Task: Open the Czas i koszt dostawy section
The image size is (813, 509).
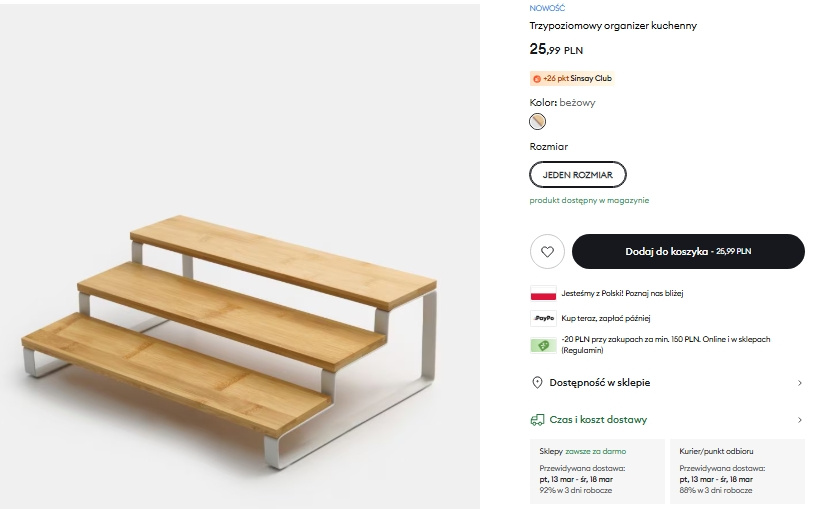Action: coord(598,420)
